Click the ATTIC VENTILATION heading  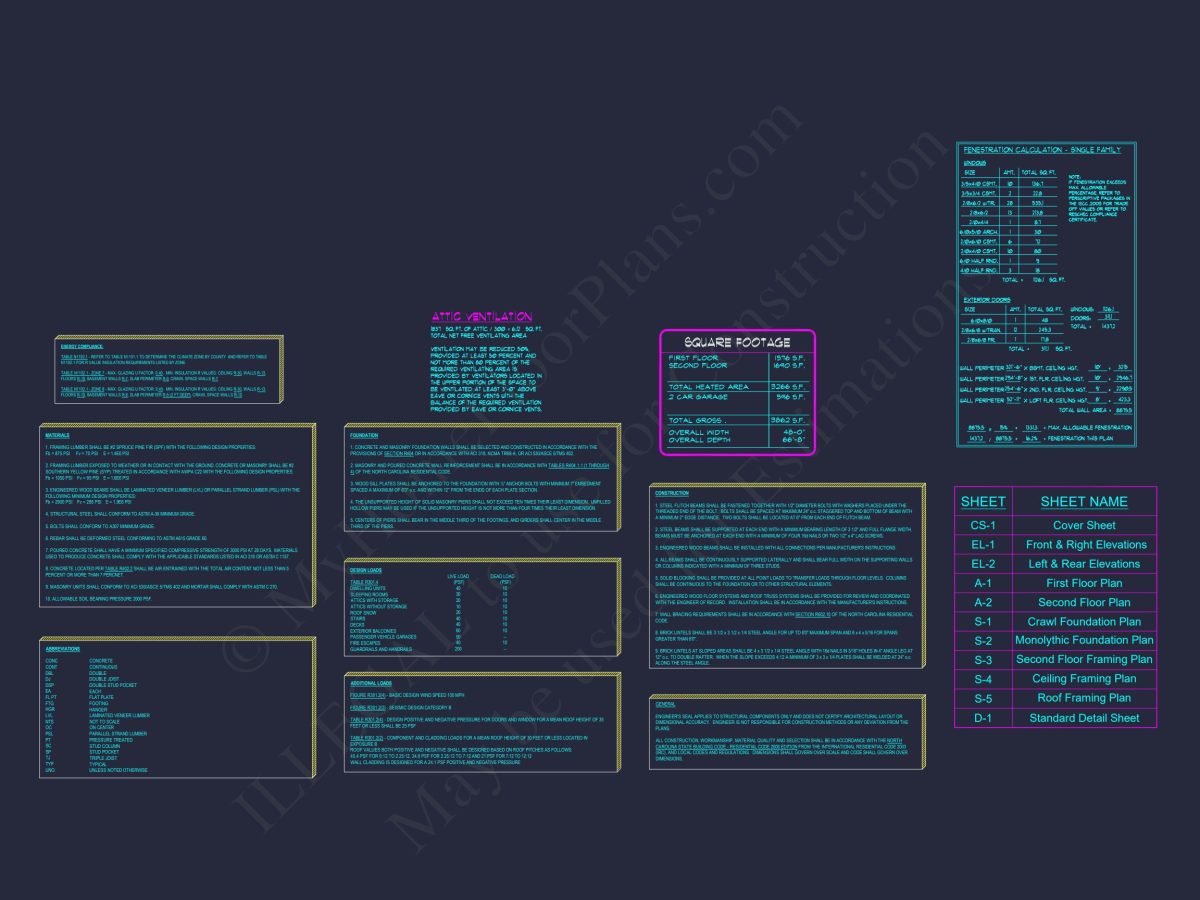coord(482,317)
